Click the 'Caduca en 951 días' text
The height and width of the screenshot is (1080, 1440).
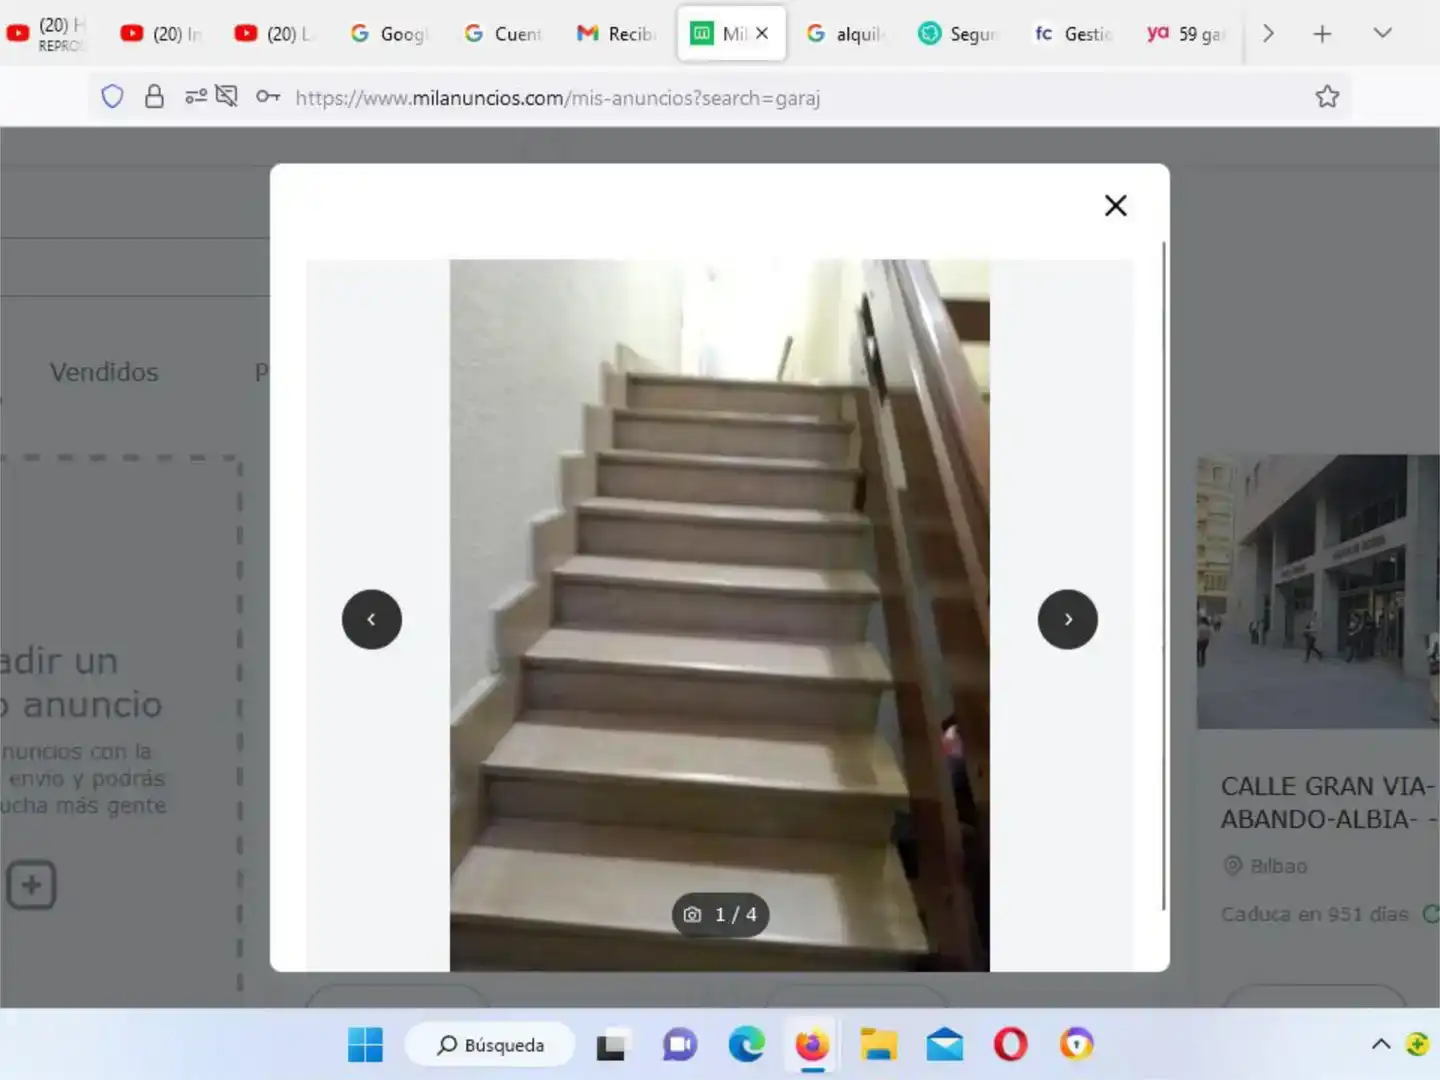(x=1314, y=914)
